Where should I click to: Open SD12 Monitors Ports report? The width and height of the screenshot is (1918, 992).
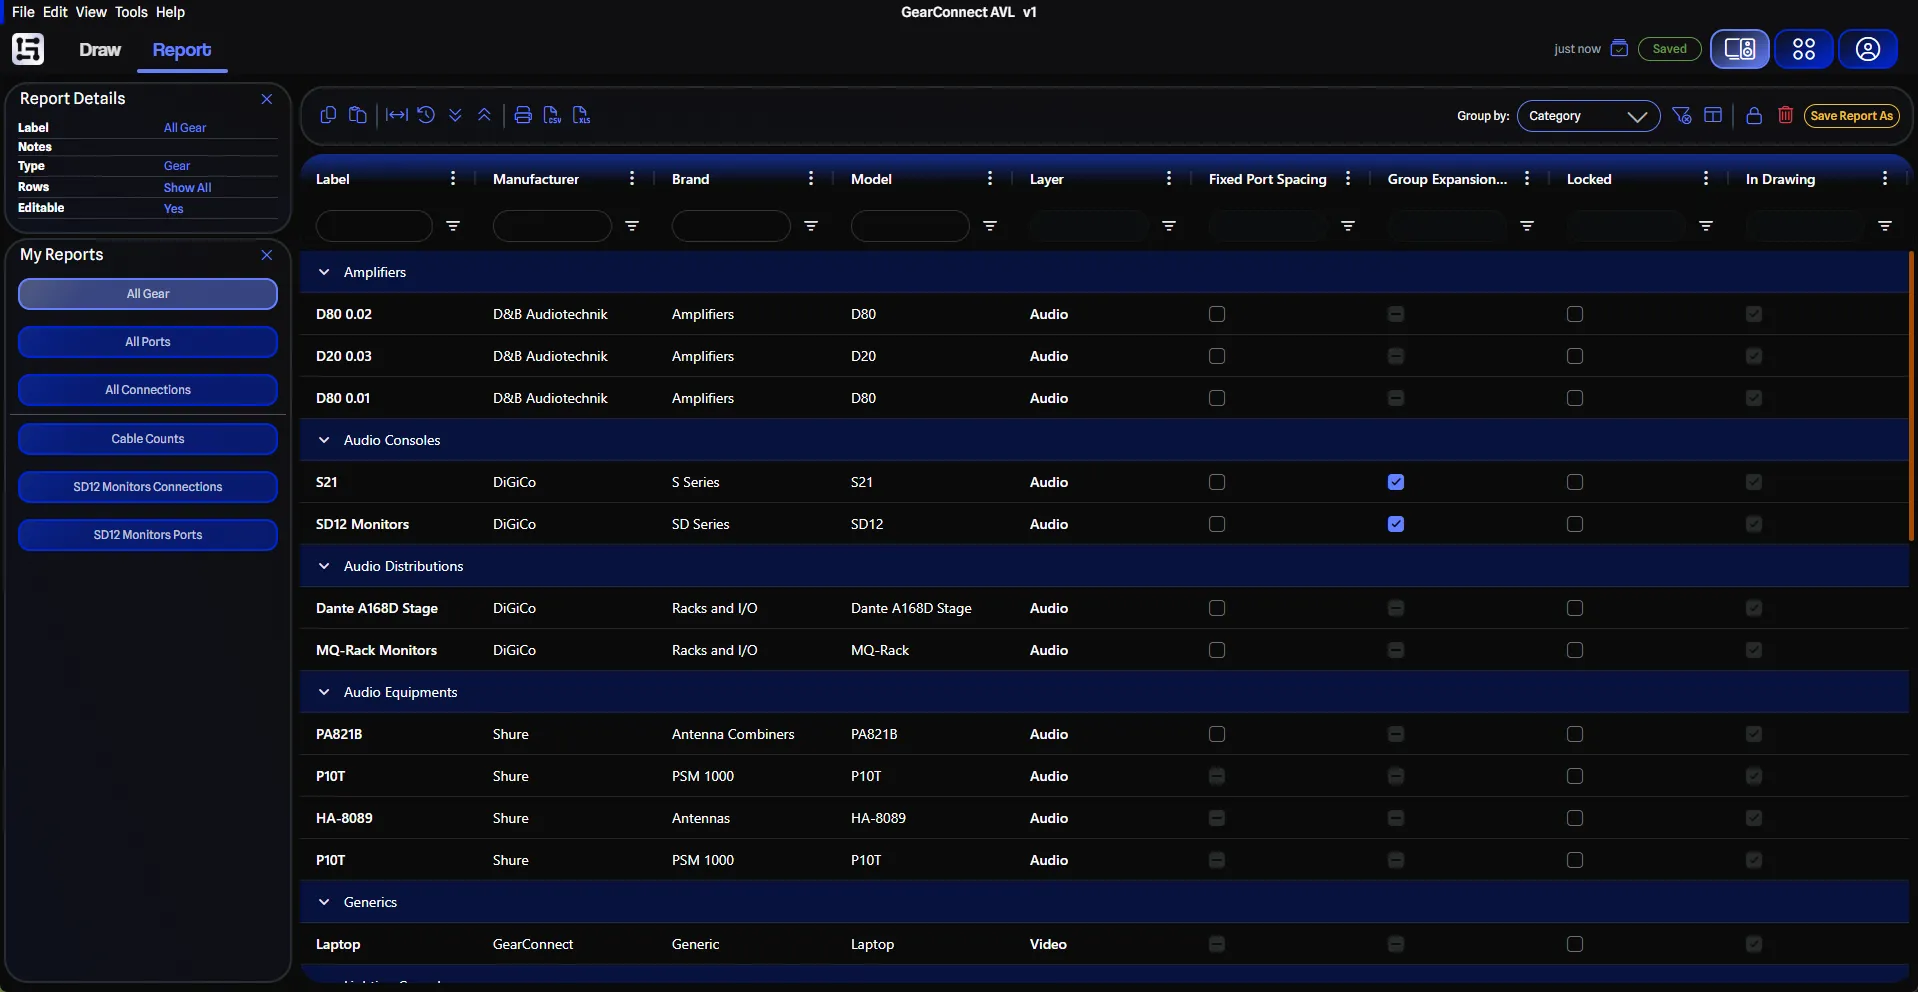pyautogui.click(x=148, y=535)
